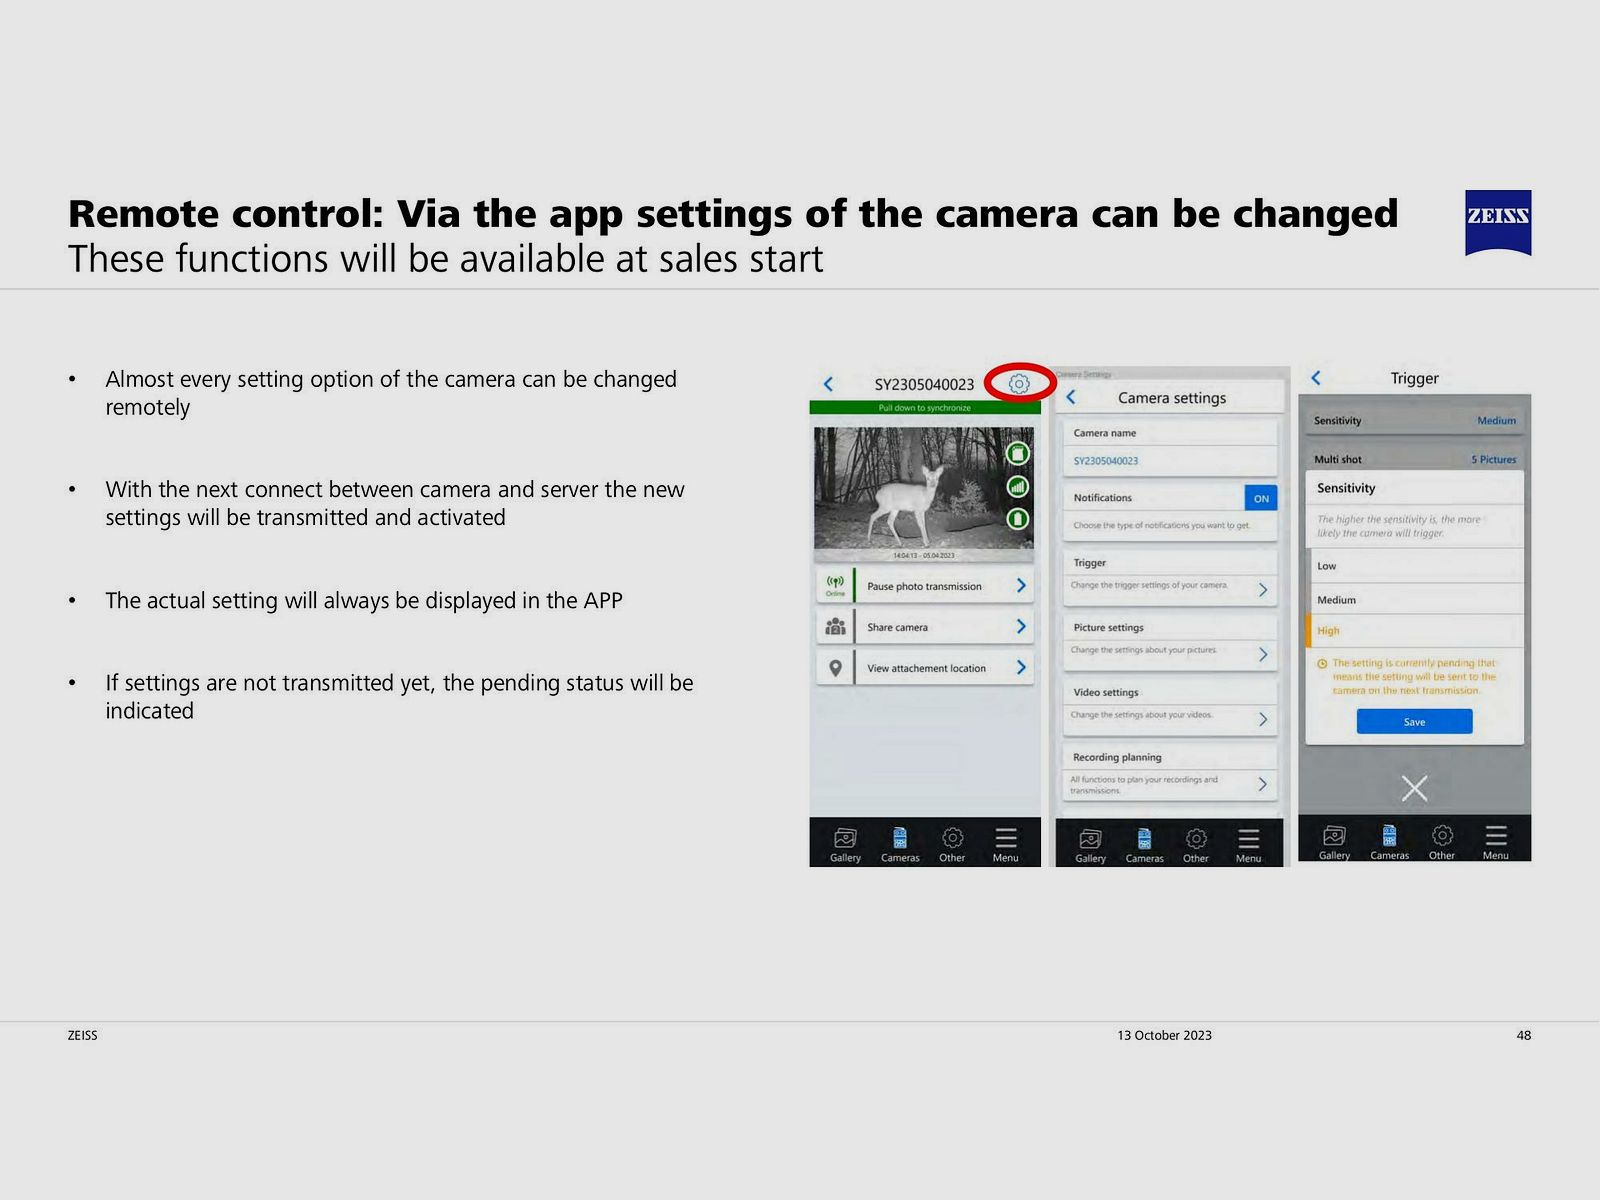Tap the battery status icon on deer photo
Viewport: 1600px width, 1200px height.
(1018, 519)
